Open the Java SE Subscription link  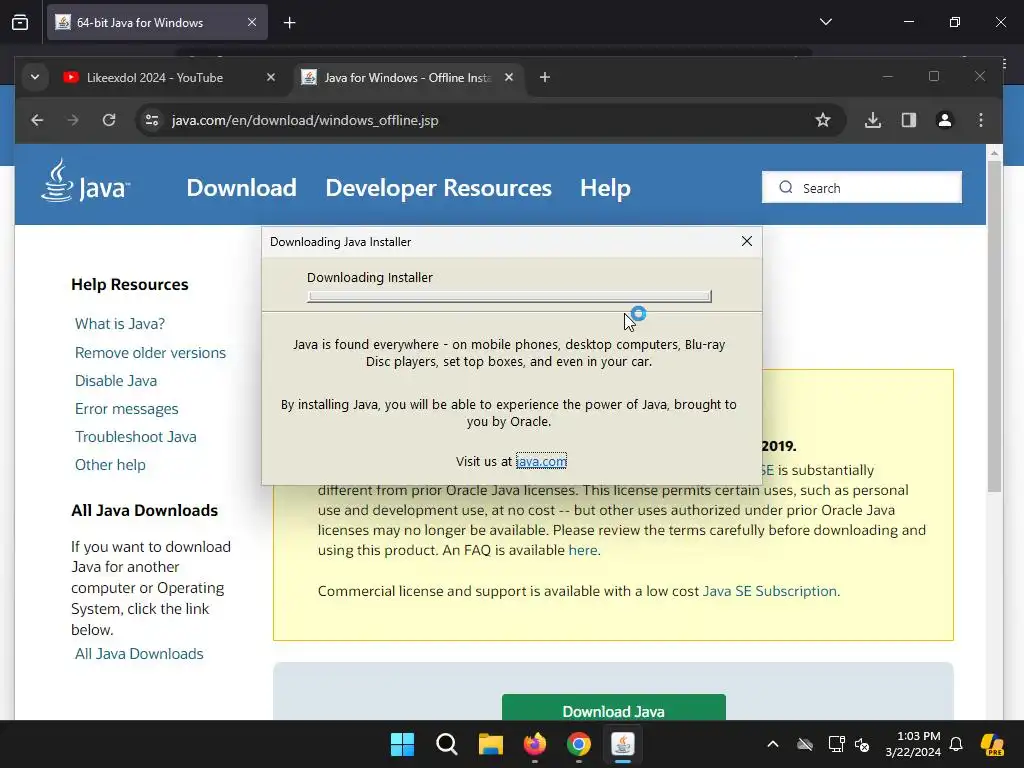pos(769,591)
